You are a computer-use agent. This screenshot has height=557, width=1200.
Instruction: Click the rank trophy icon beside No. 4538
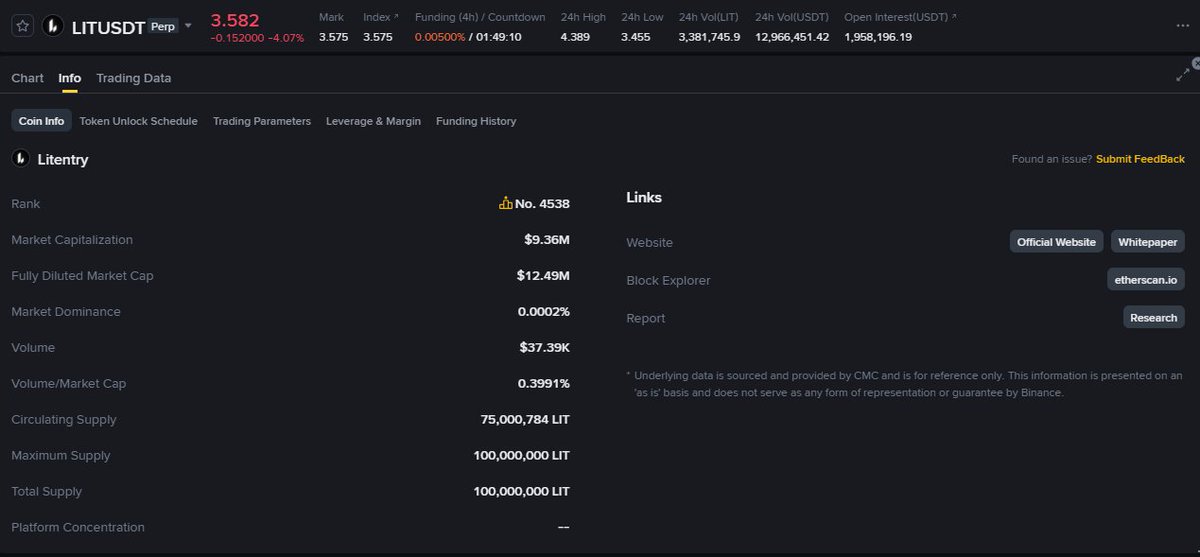pyautogui.click(x=505, y=203)
